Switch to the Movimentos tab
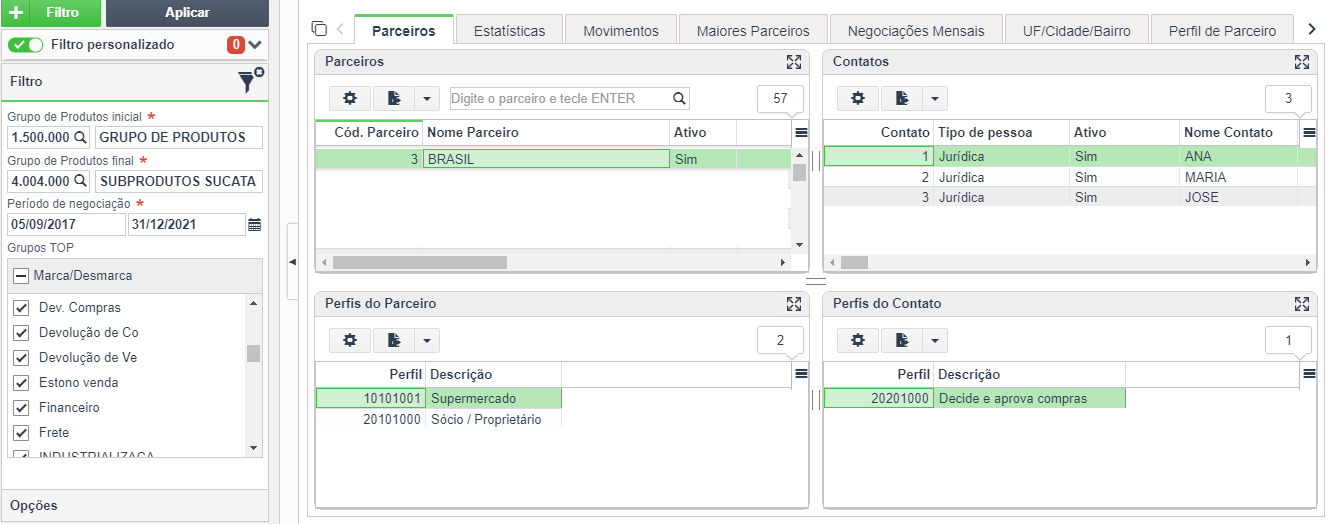 pos(621,30)
